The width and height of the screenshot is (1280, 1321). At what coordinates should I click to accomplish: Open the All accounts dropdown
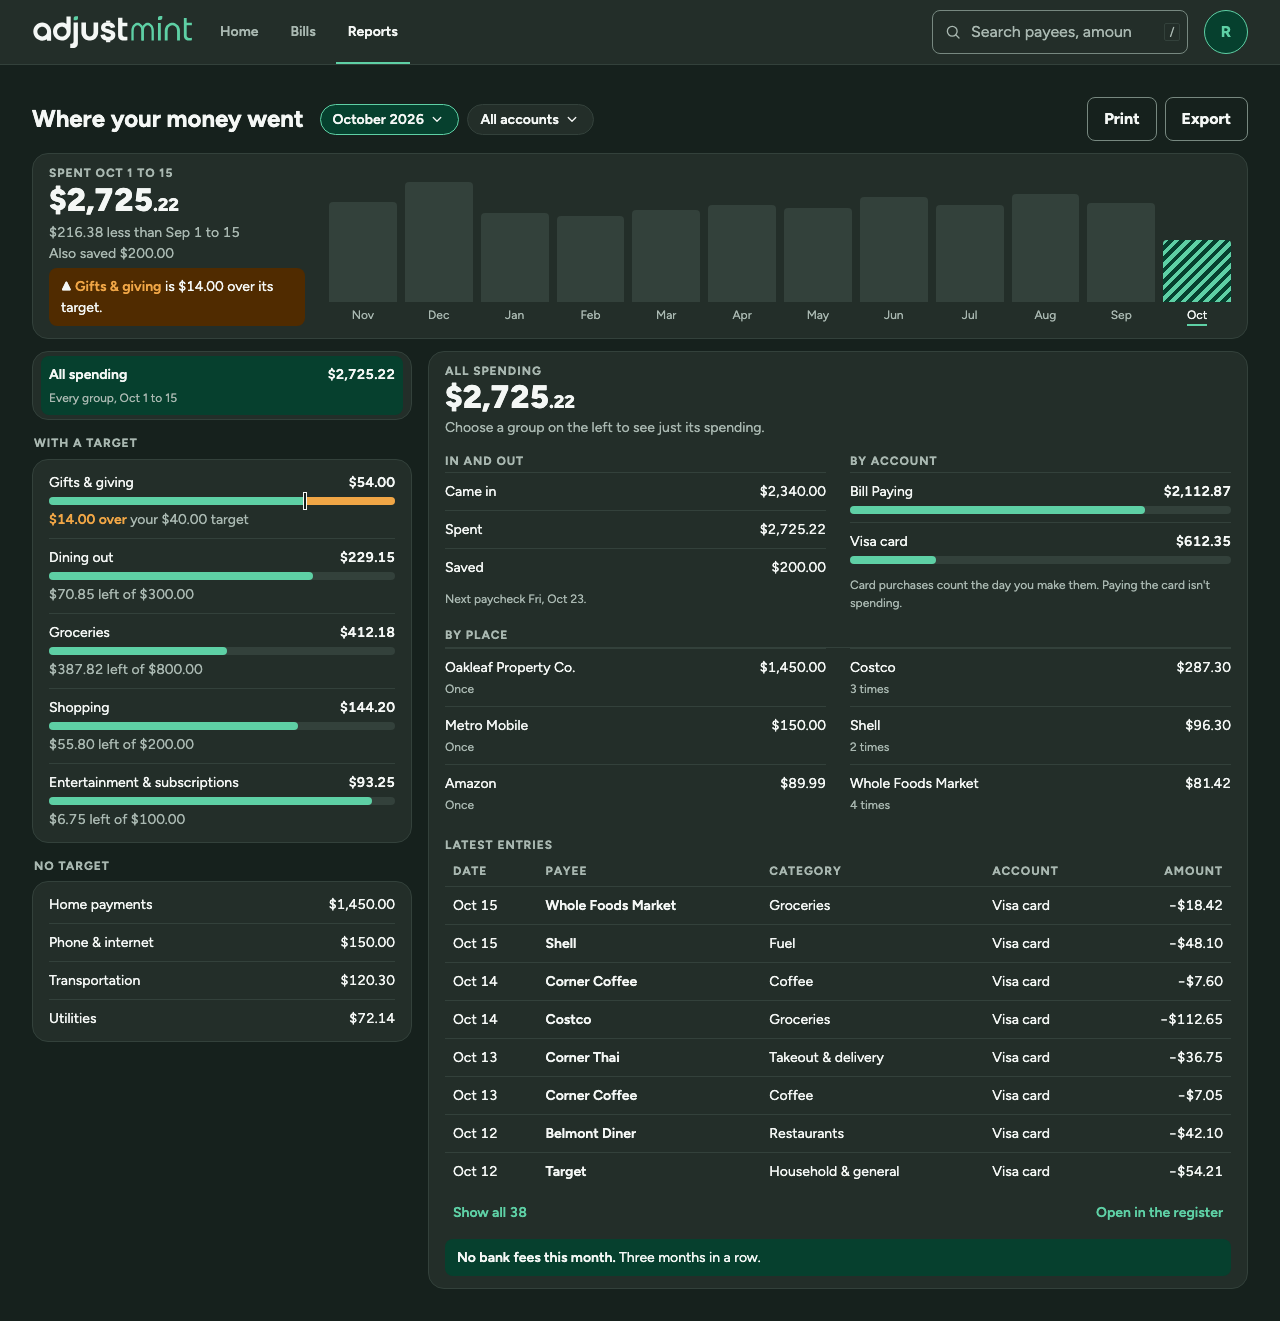(x=530, y=119)
